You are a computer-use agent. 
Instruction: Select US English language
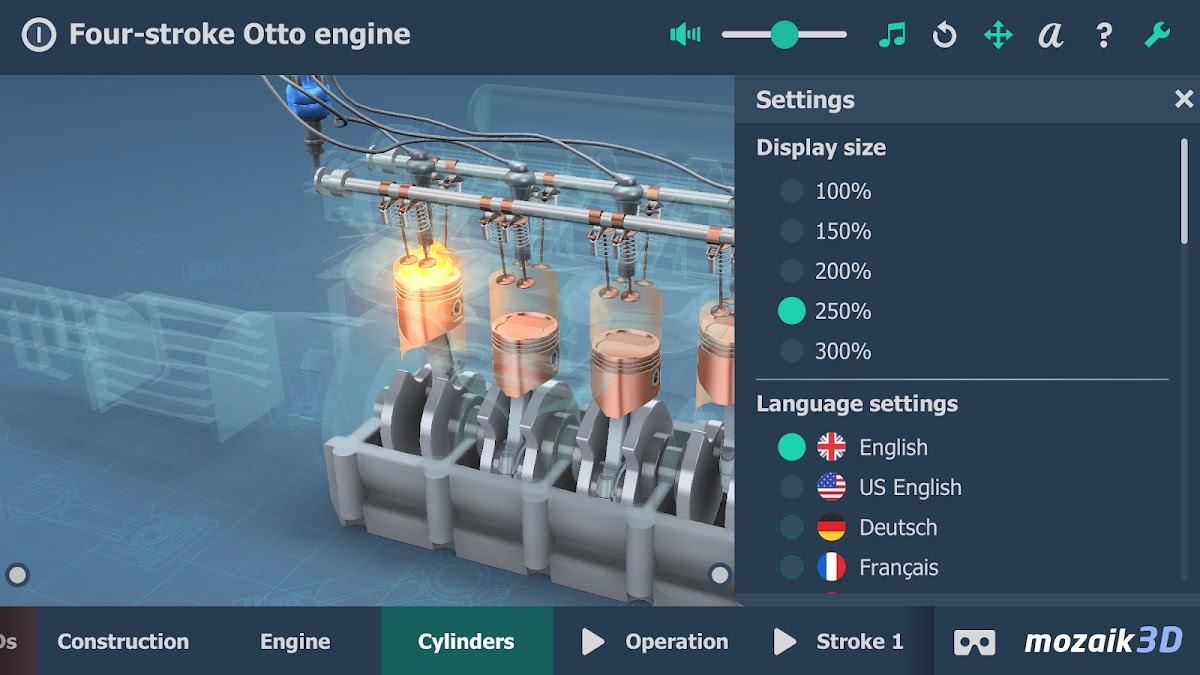coord(792,487)
